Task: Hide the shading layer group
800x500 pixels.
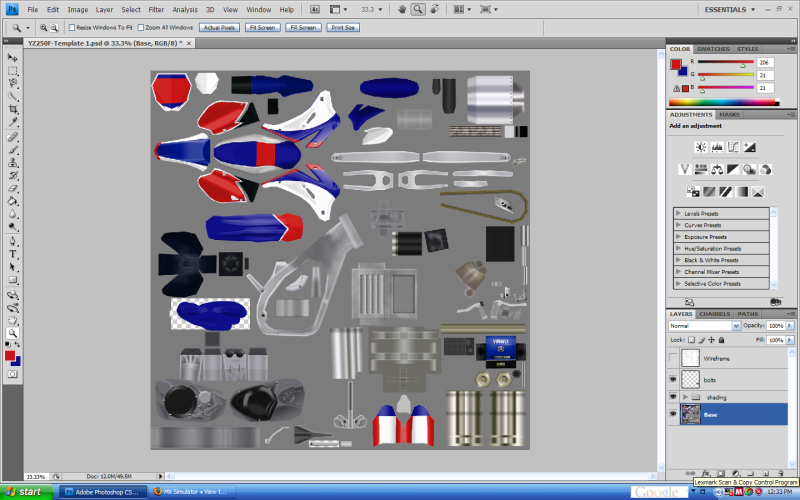Action: point(673,397)
